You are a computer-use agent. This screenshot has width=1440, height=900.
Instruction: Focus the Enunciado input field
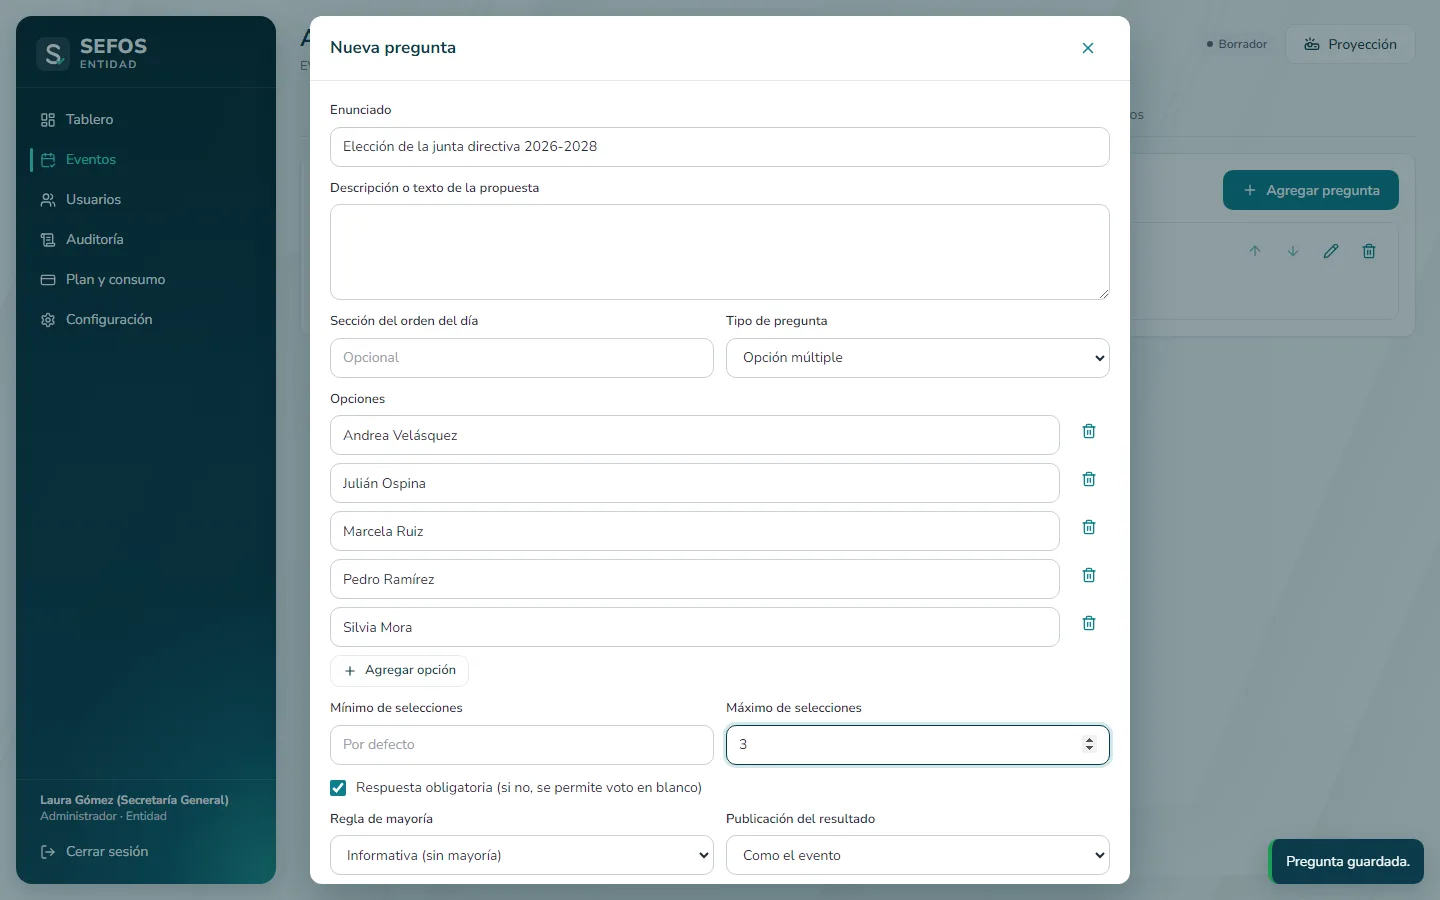(720, 147)
